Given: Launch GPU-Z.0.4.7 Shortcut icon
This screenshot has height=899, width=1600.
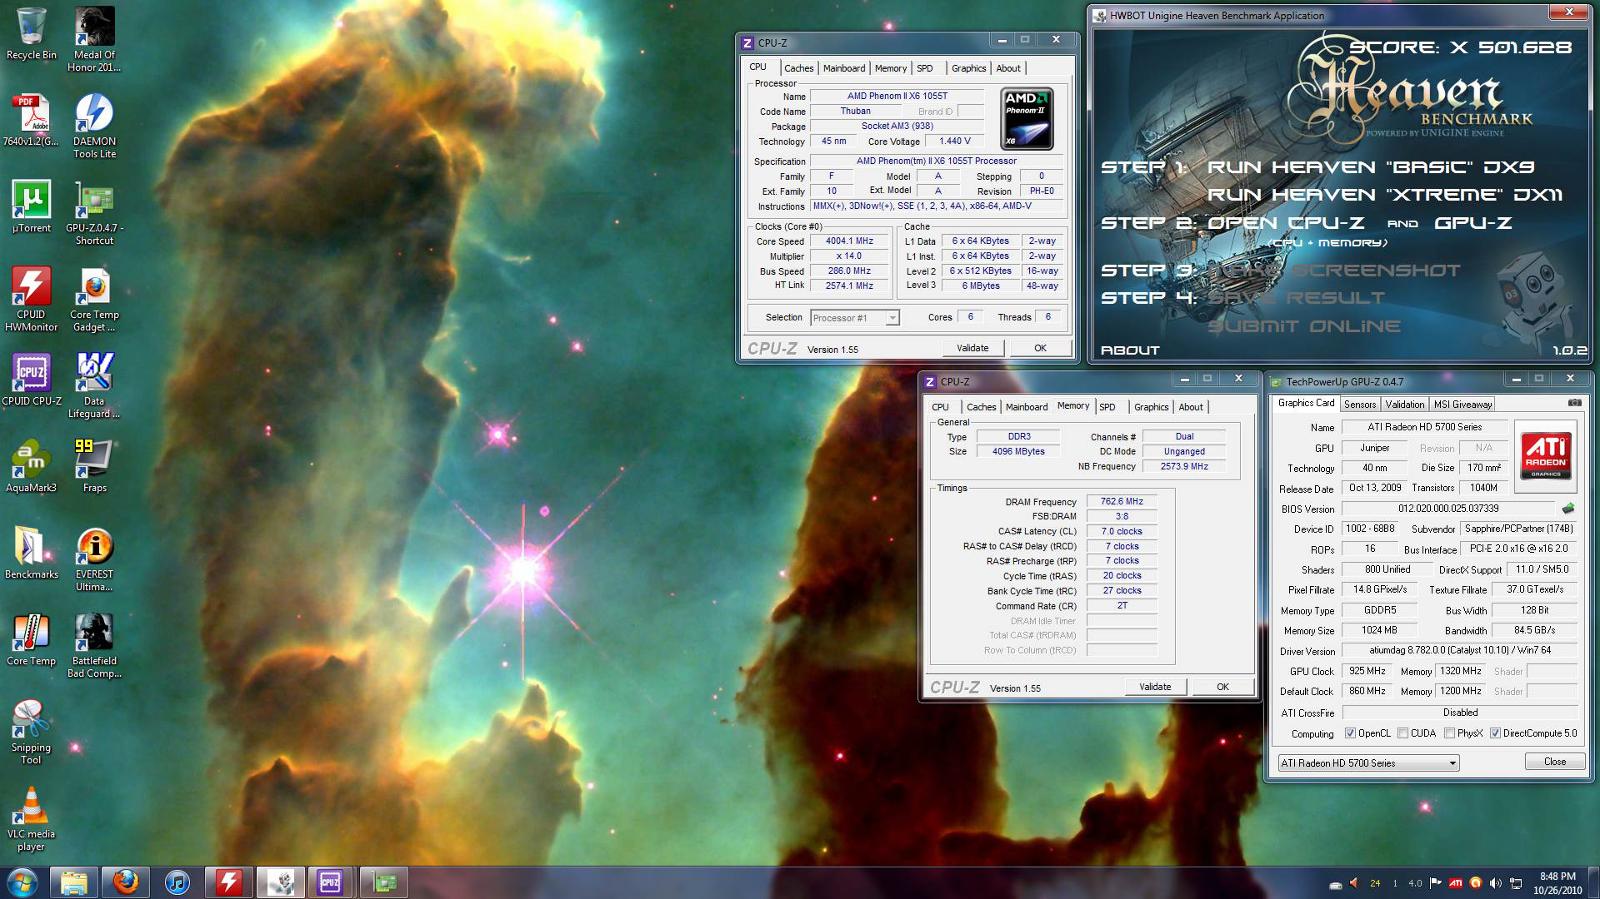Looking at the screenshot, I should point(94,212).
